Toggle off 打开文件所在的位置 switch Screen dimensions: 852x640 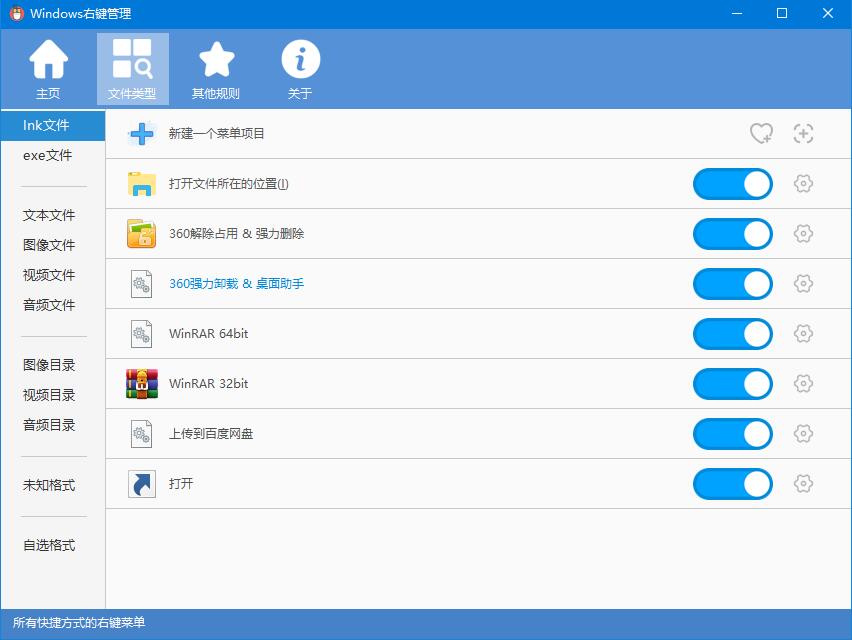[x=732, y=184]
